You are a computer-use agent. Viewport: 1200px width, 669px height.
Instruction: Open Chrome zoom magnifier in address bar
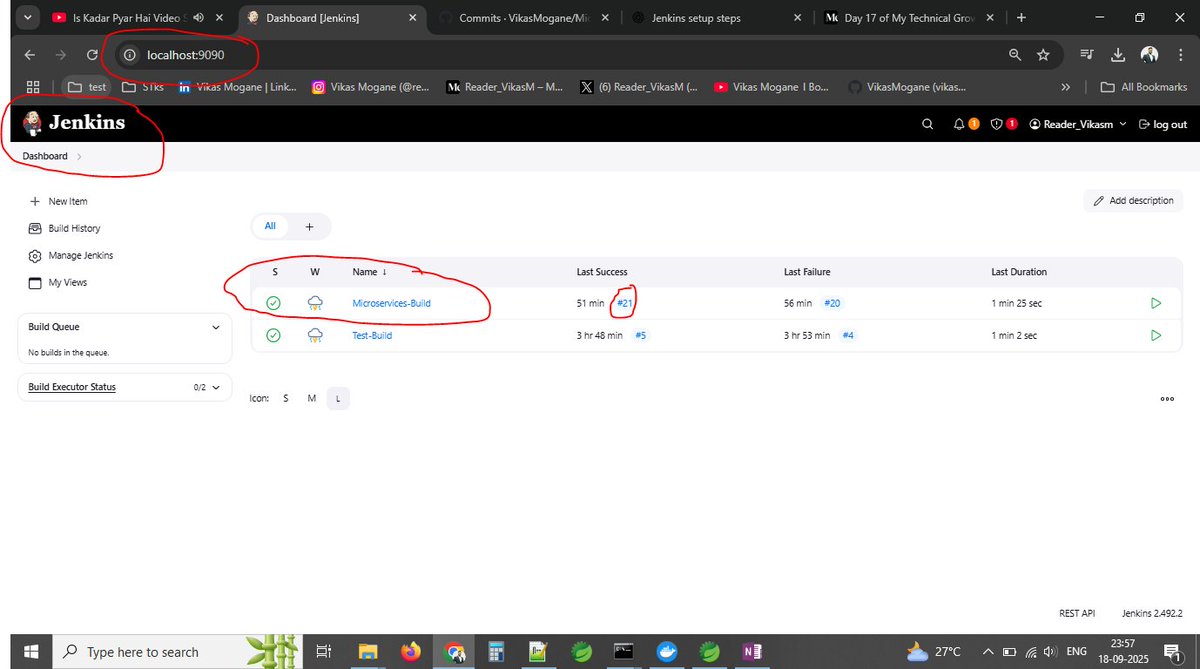pos(1014,55)
